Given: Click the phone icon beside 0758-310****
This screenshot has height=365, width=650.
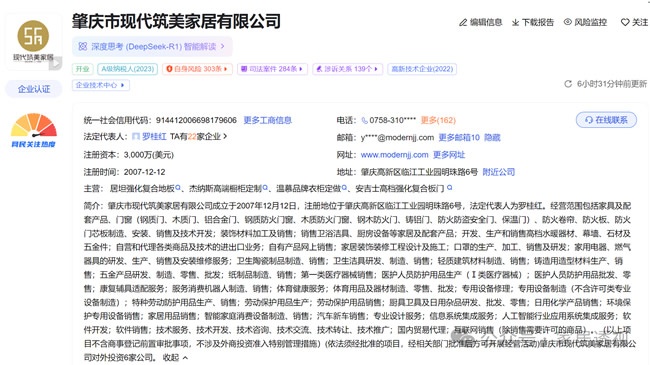Looking at the screenshot, I should point(364,120).
